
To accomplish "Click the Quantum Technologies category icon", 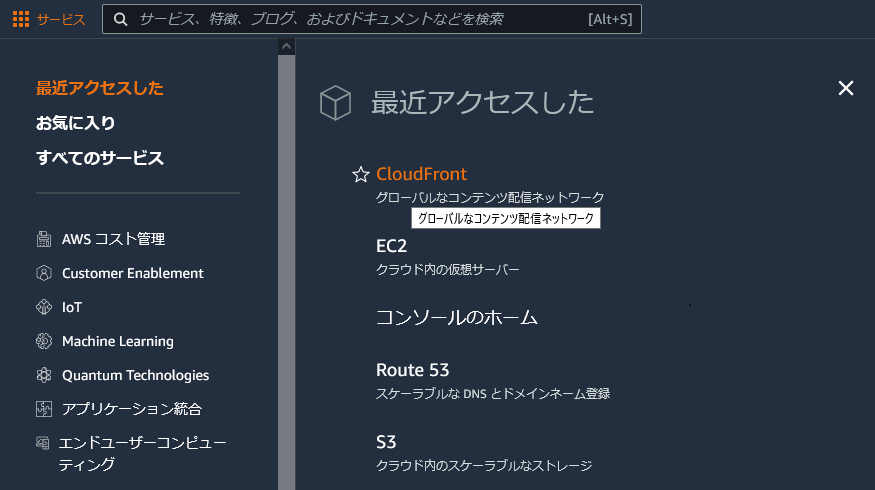I will tap(43, 375).
